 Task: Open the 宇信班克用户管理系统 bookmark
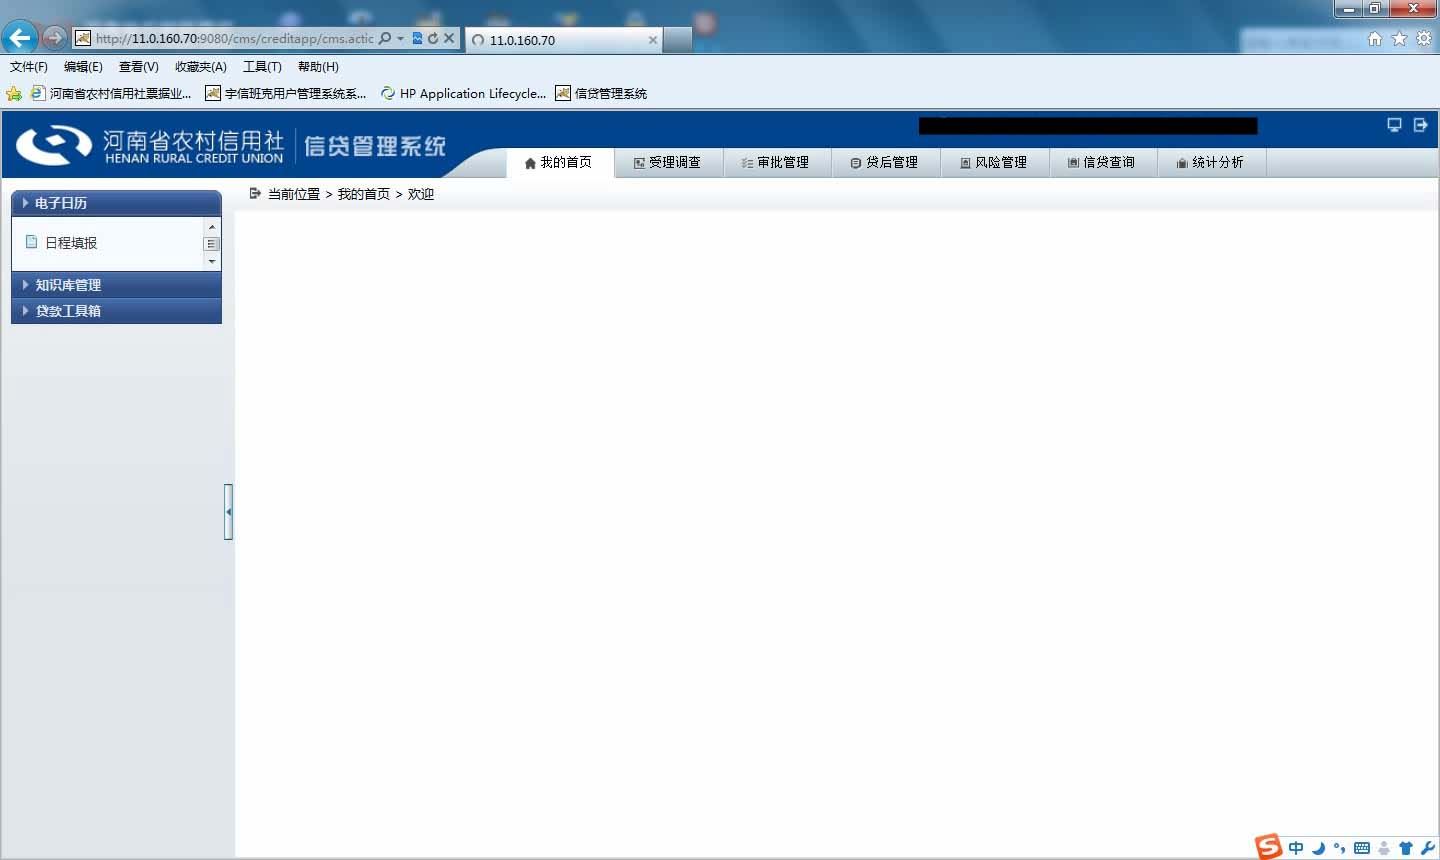pyautogui.click(x=286, y=93)
